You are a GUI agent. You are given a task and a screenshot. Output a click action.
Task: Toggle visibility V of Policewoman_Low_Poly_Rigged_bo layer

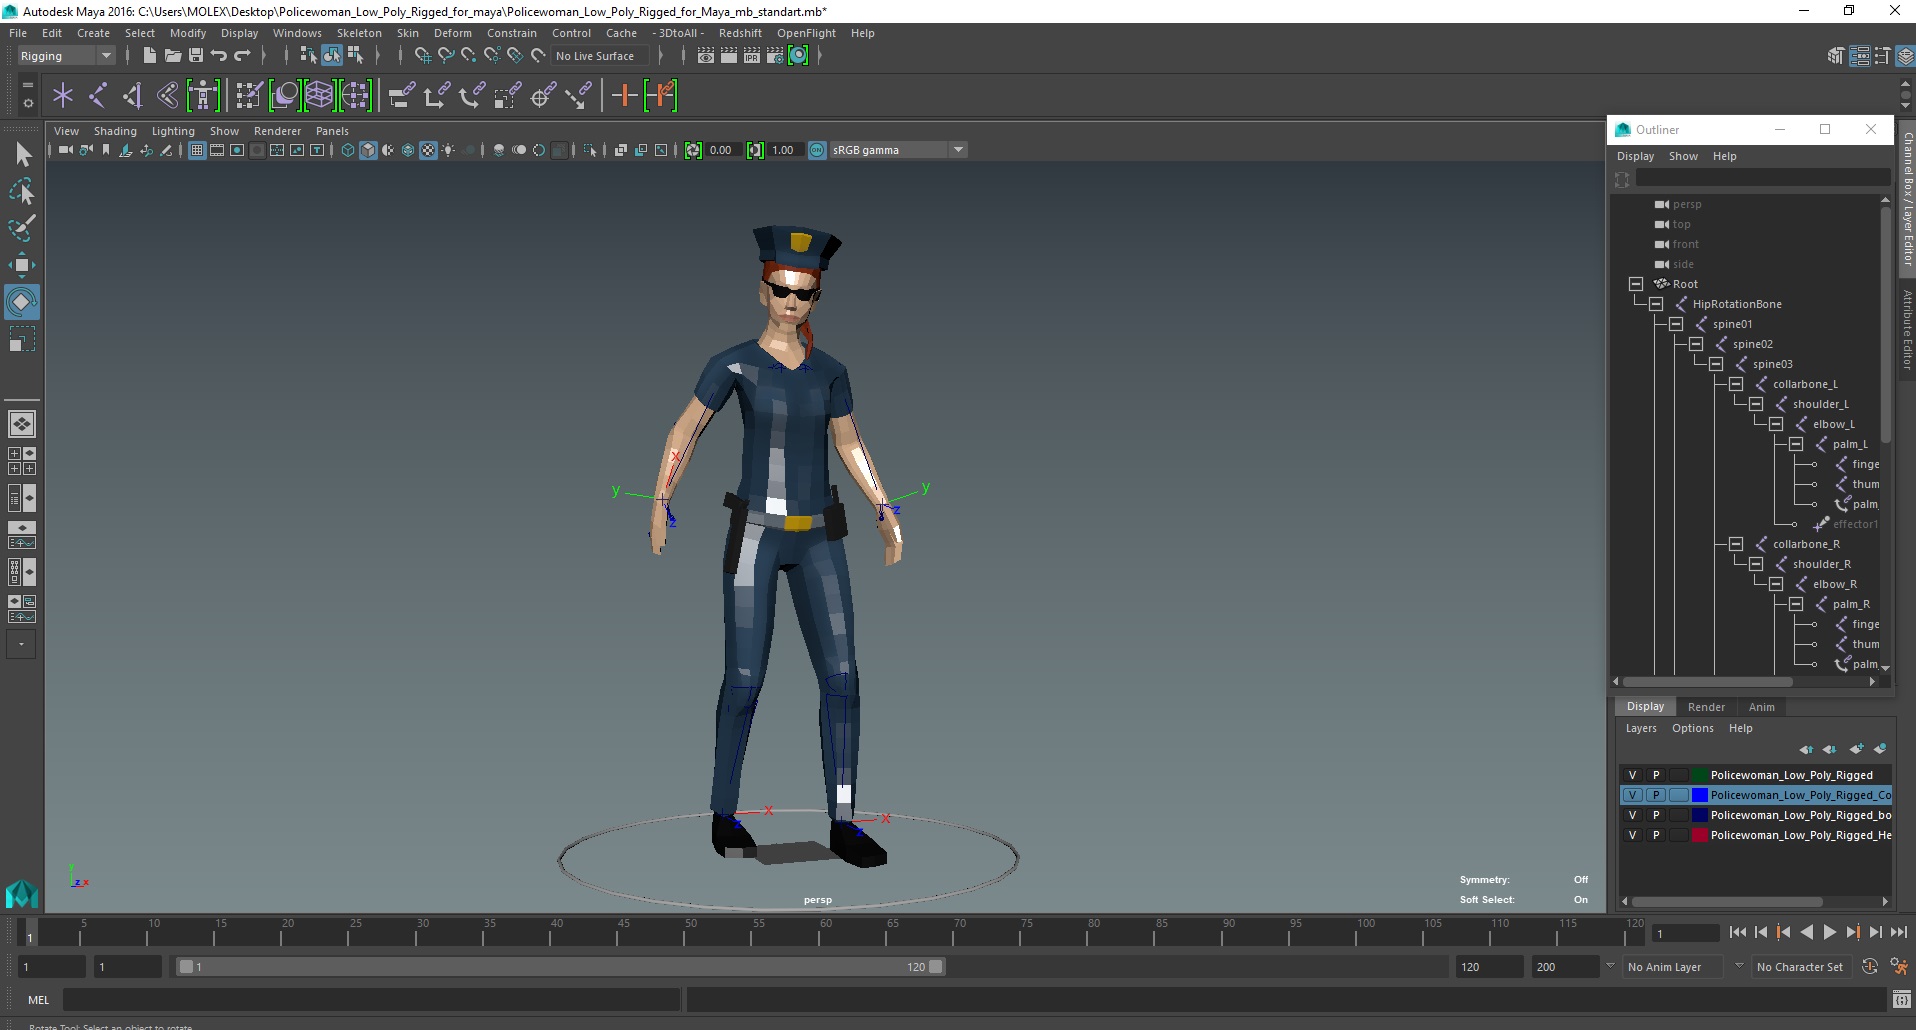pyautogui.click(x=1632, y=815)
